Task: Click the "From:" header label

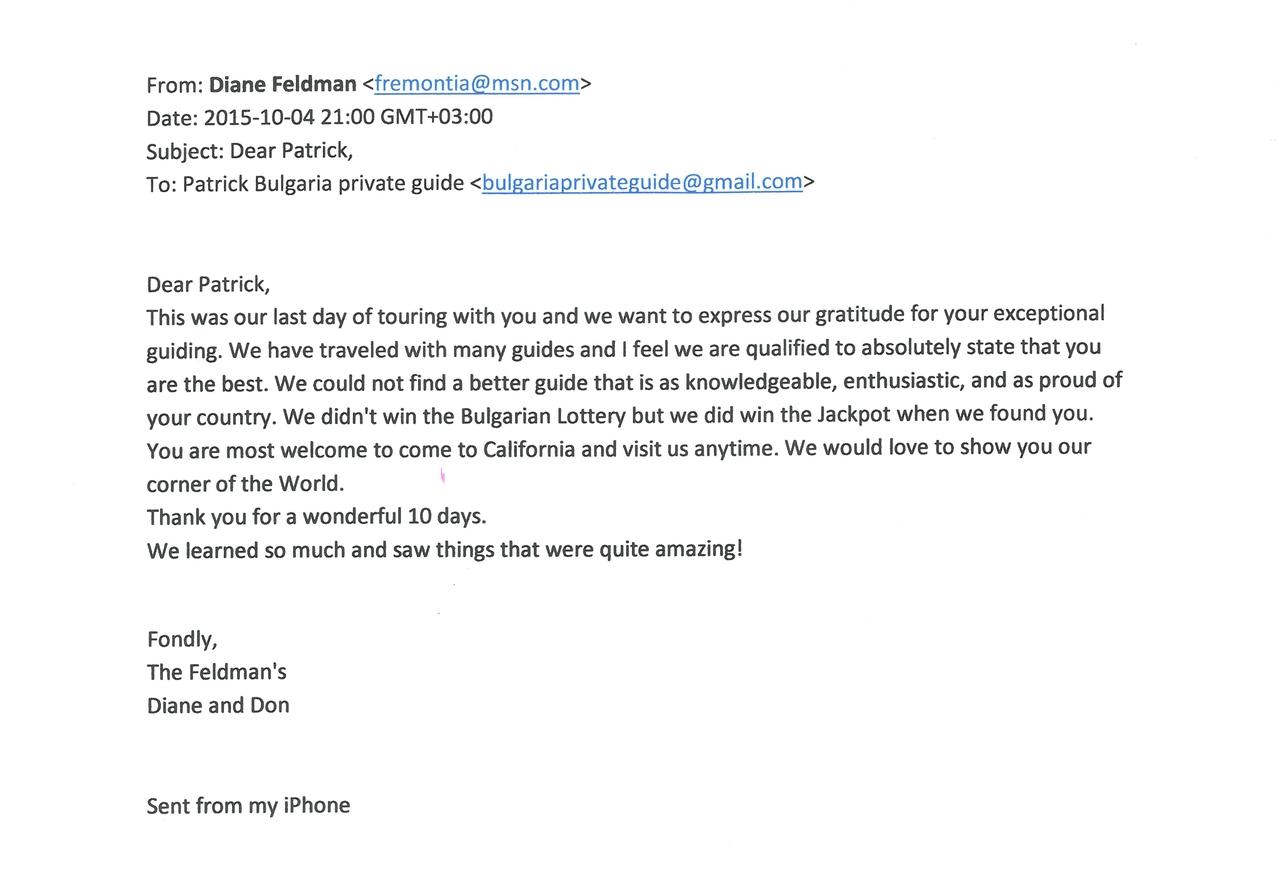Action: pyautogui.click(x=175, y=85)
